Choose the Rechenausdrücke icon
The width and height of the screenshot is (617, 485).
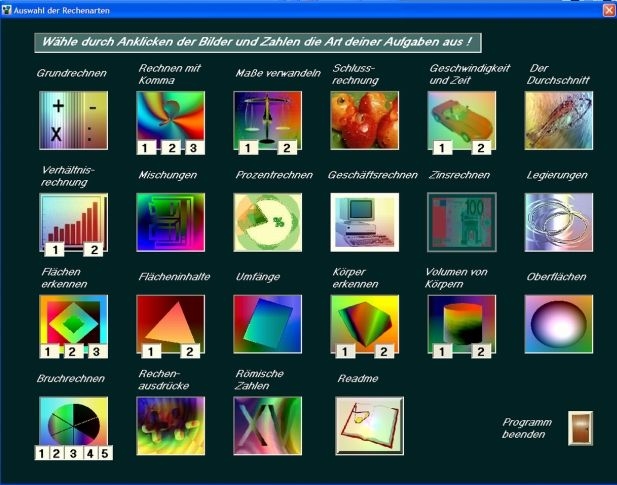[170, 426]
